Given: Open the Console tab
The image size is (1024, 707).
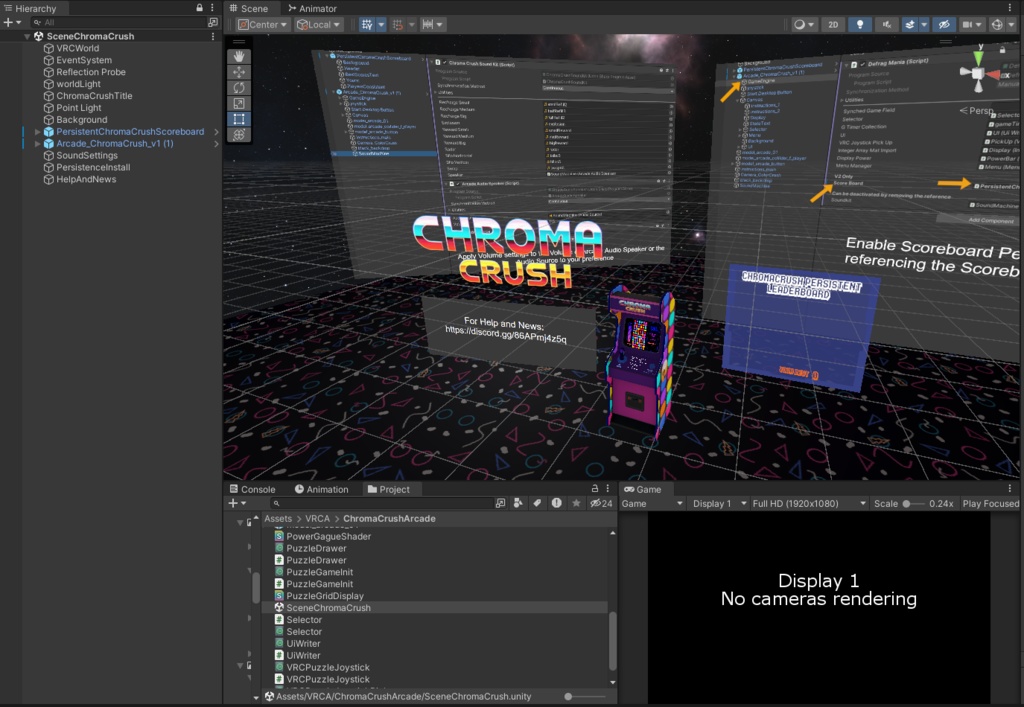Looking at the screenshot, I should pos(255,489).
